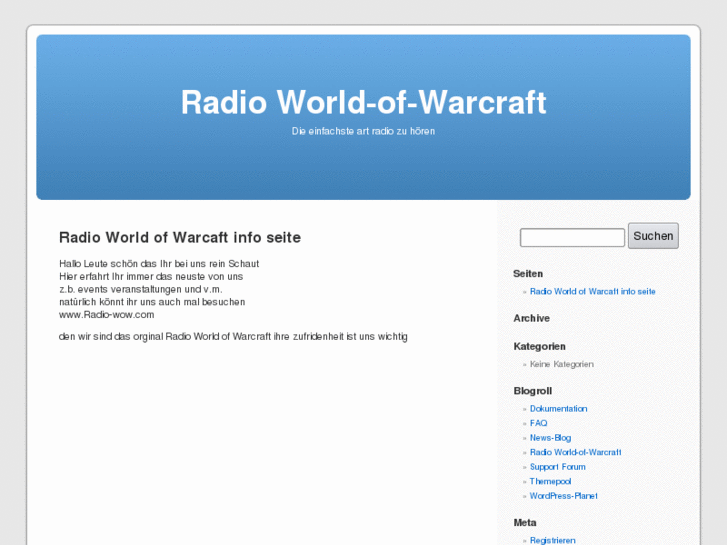Image resolution: width=727 pixels, height=545 pixels.
Task: Click the Archive sidebar heading
Action: pos(531,318)
